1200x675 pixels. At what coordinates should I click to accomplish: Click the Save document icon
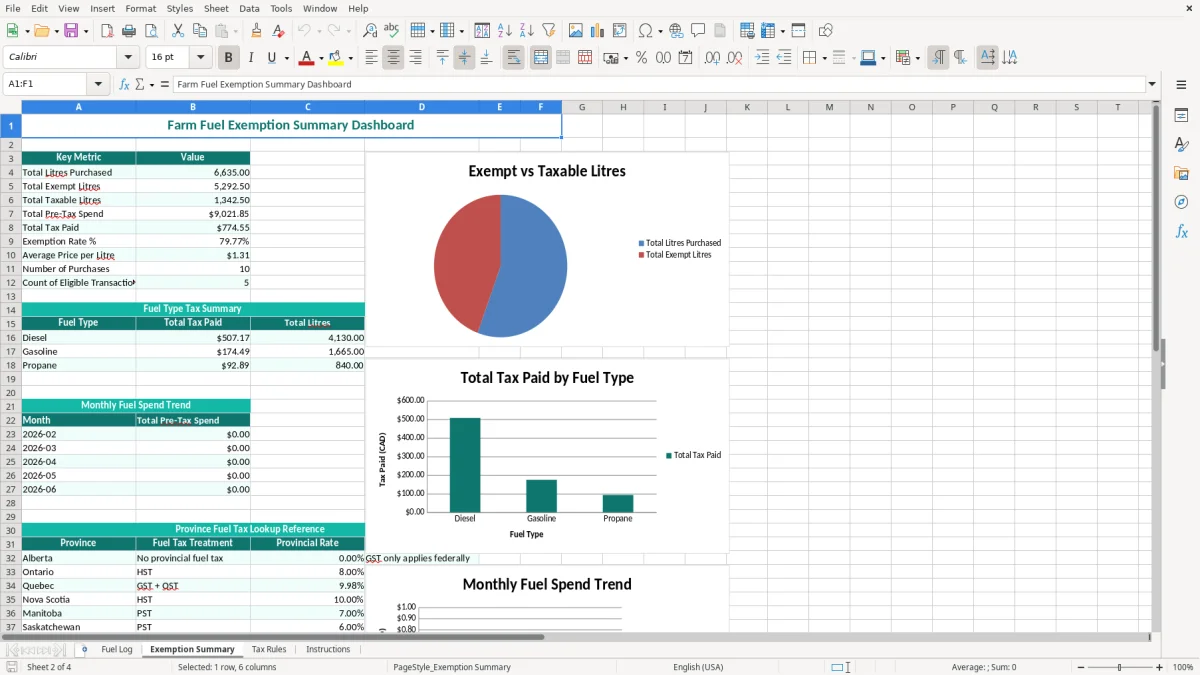click(71, 31)
